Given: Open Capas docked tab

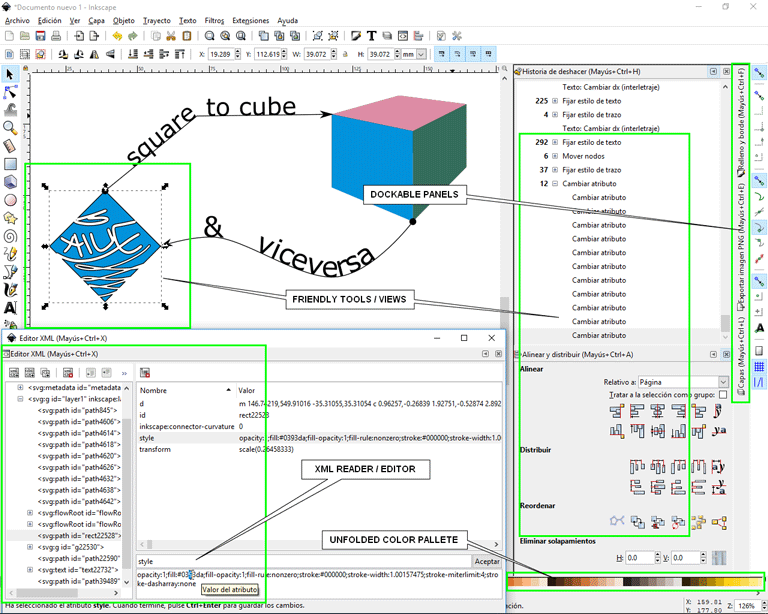Looking at the screenshot, I should click(x=741, y=356).
